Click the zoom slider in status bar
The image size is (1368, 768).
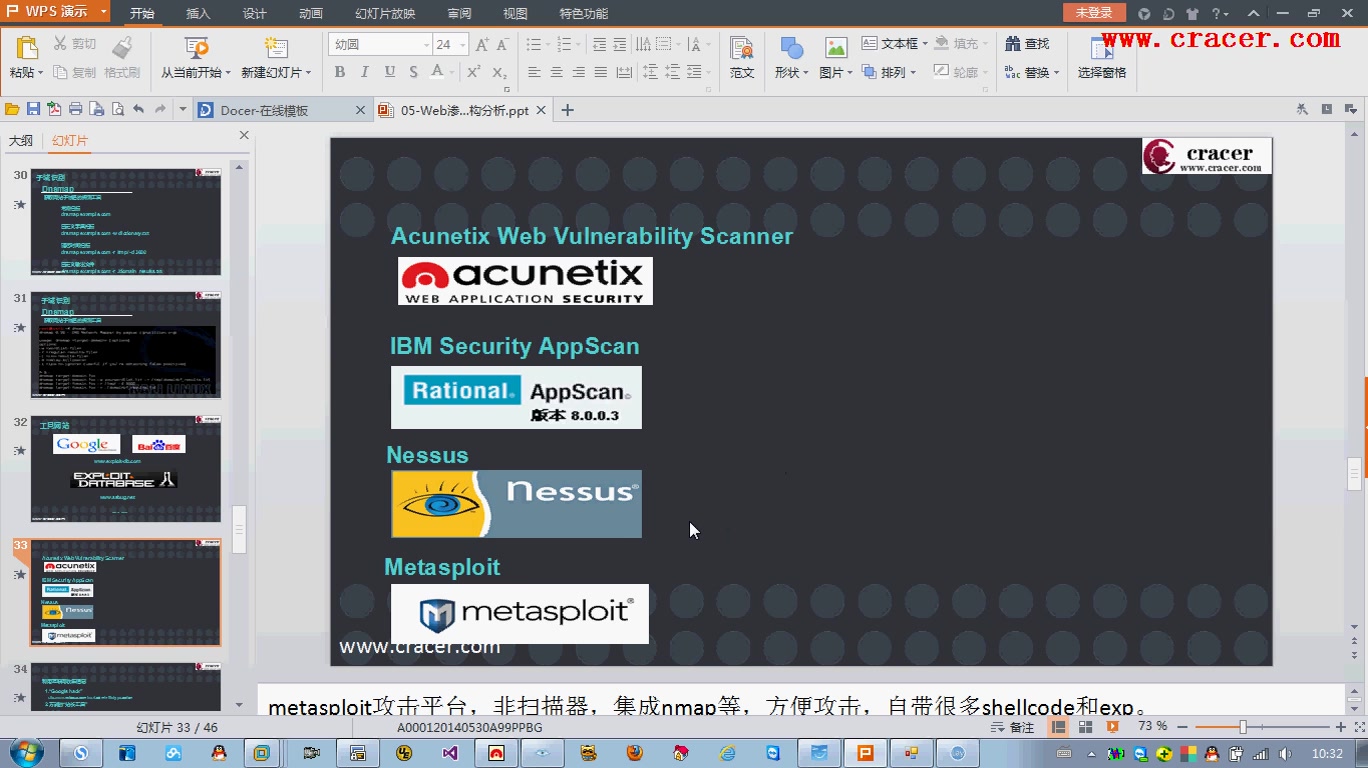coord(1243,727)
